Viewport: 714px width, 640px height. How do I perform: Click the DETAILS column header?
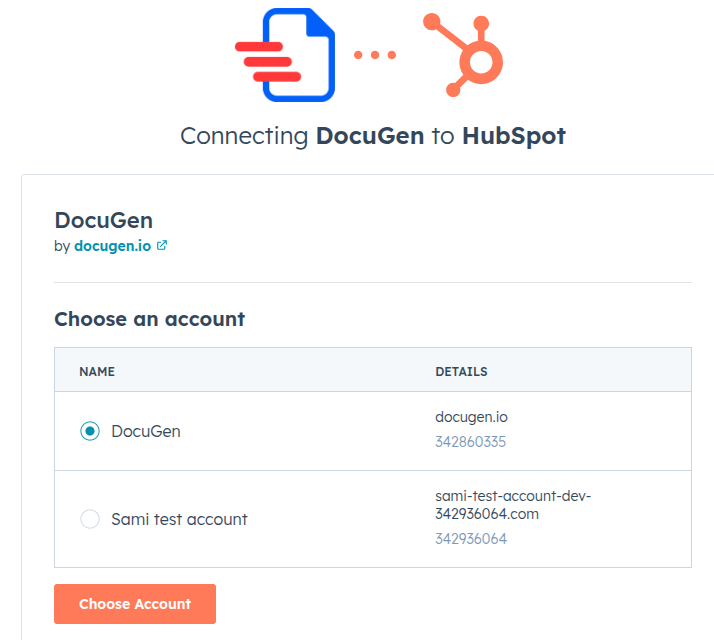click(461, 372)
